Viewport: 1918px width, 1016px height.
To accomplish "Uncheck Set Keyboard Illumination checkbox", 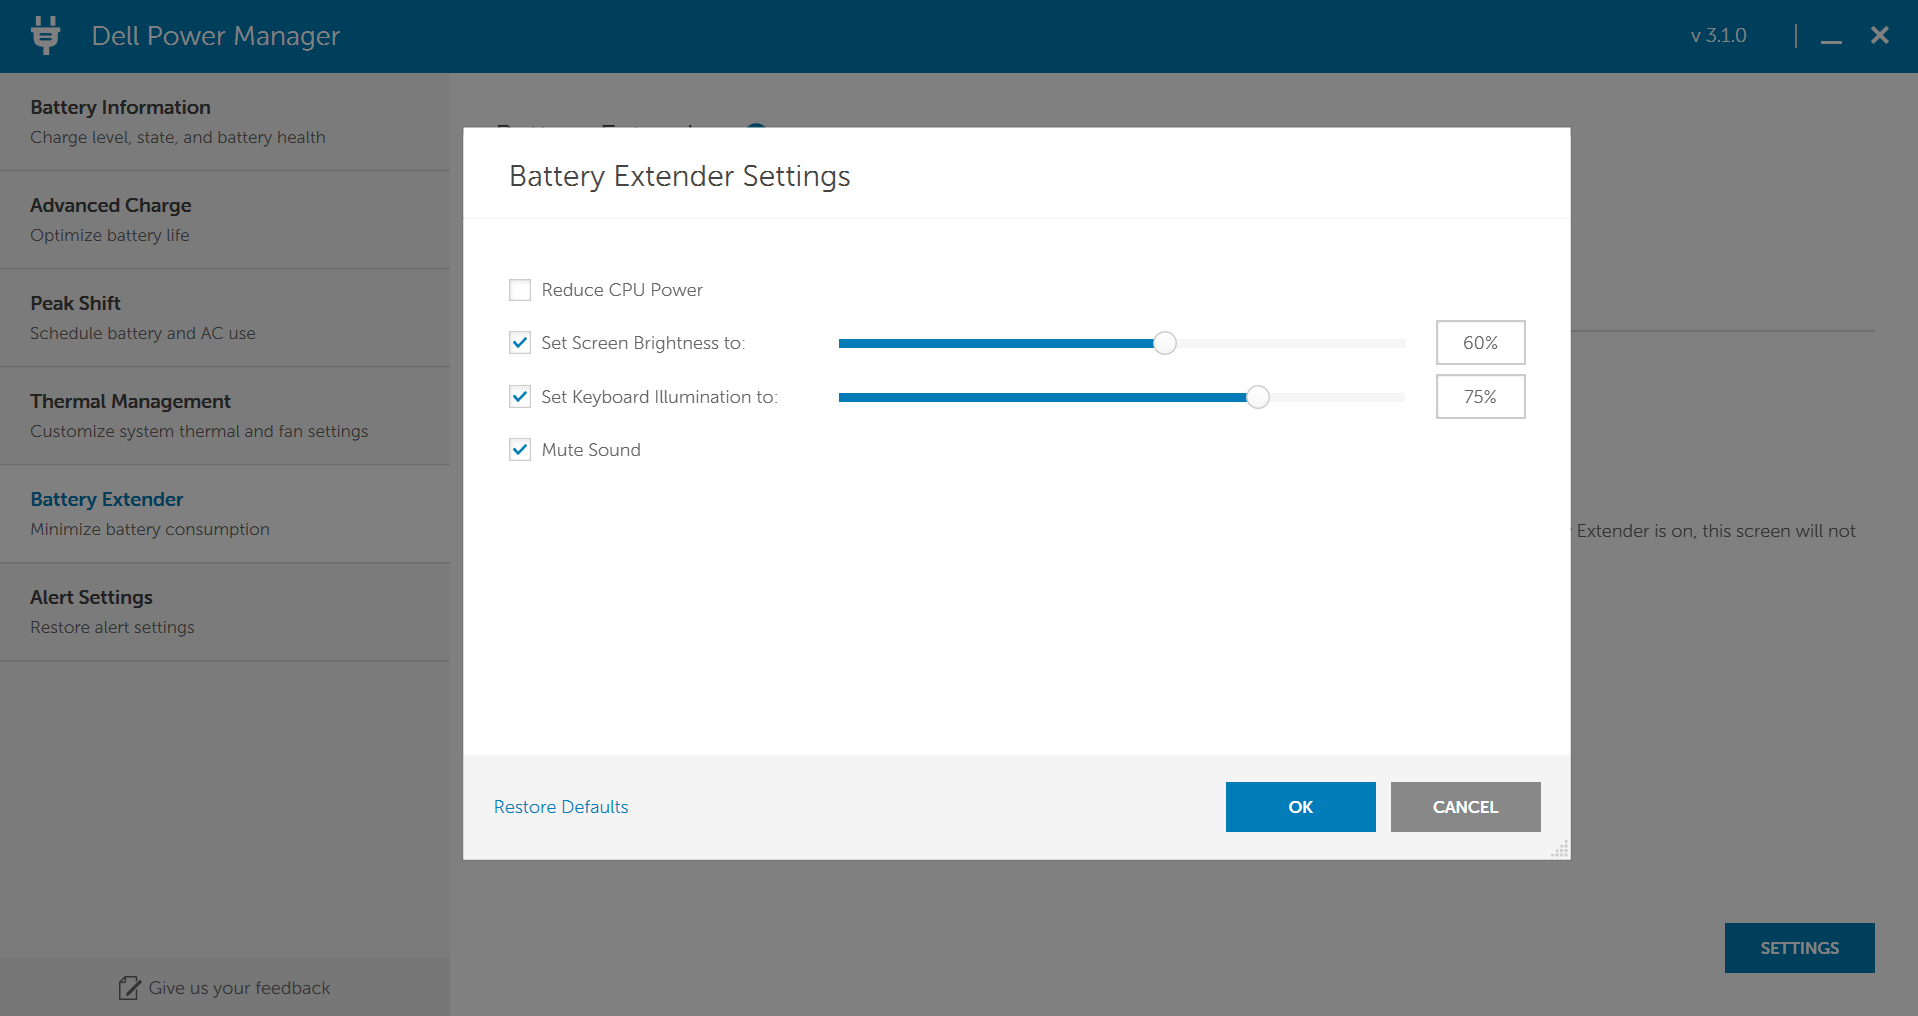I will (x=520, y=397).
